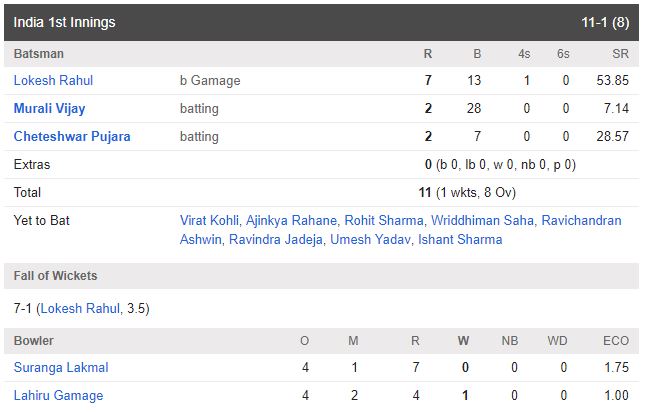Click the Ishant Sharma link
Image resolution: width=646 pixels, height=413 pixels.
click(460, 239)
